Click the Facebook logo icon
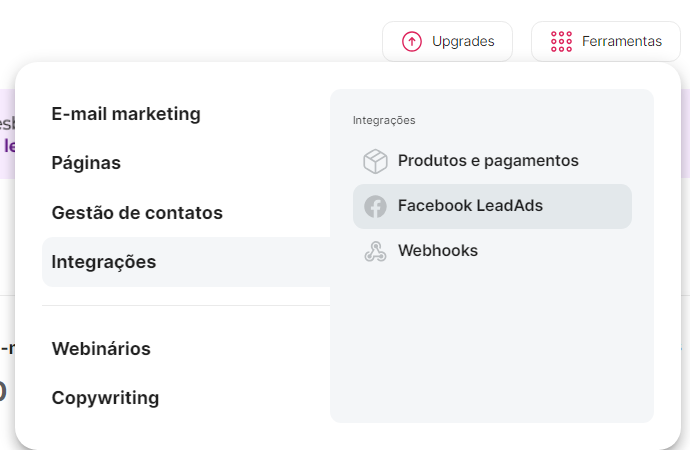 pos(375,207)
